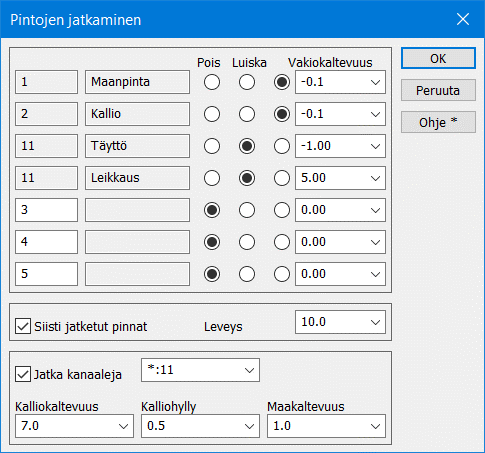This screenshot has height=453, width=485.
Task: Choose Vakiokaltevuus radio for Täyttö row
Action: click(x=282, y=146)
